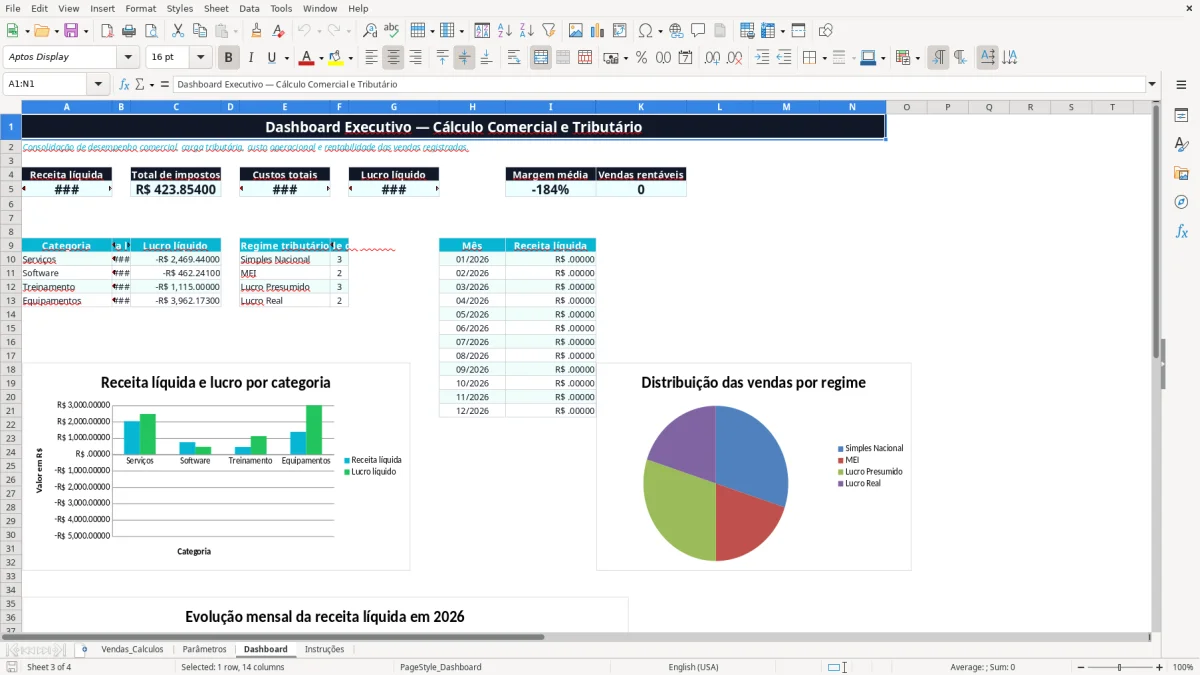Insert Hyperlink icon
This screenshot has width=1200, height=675.
(676, 31)
